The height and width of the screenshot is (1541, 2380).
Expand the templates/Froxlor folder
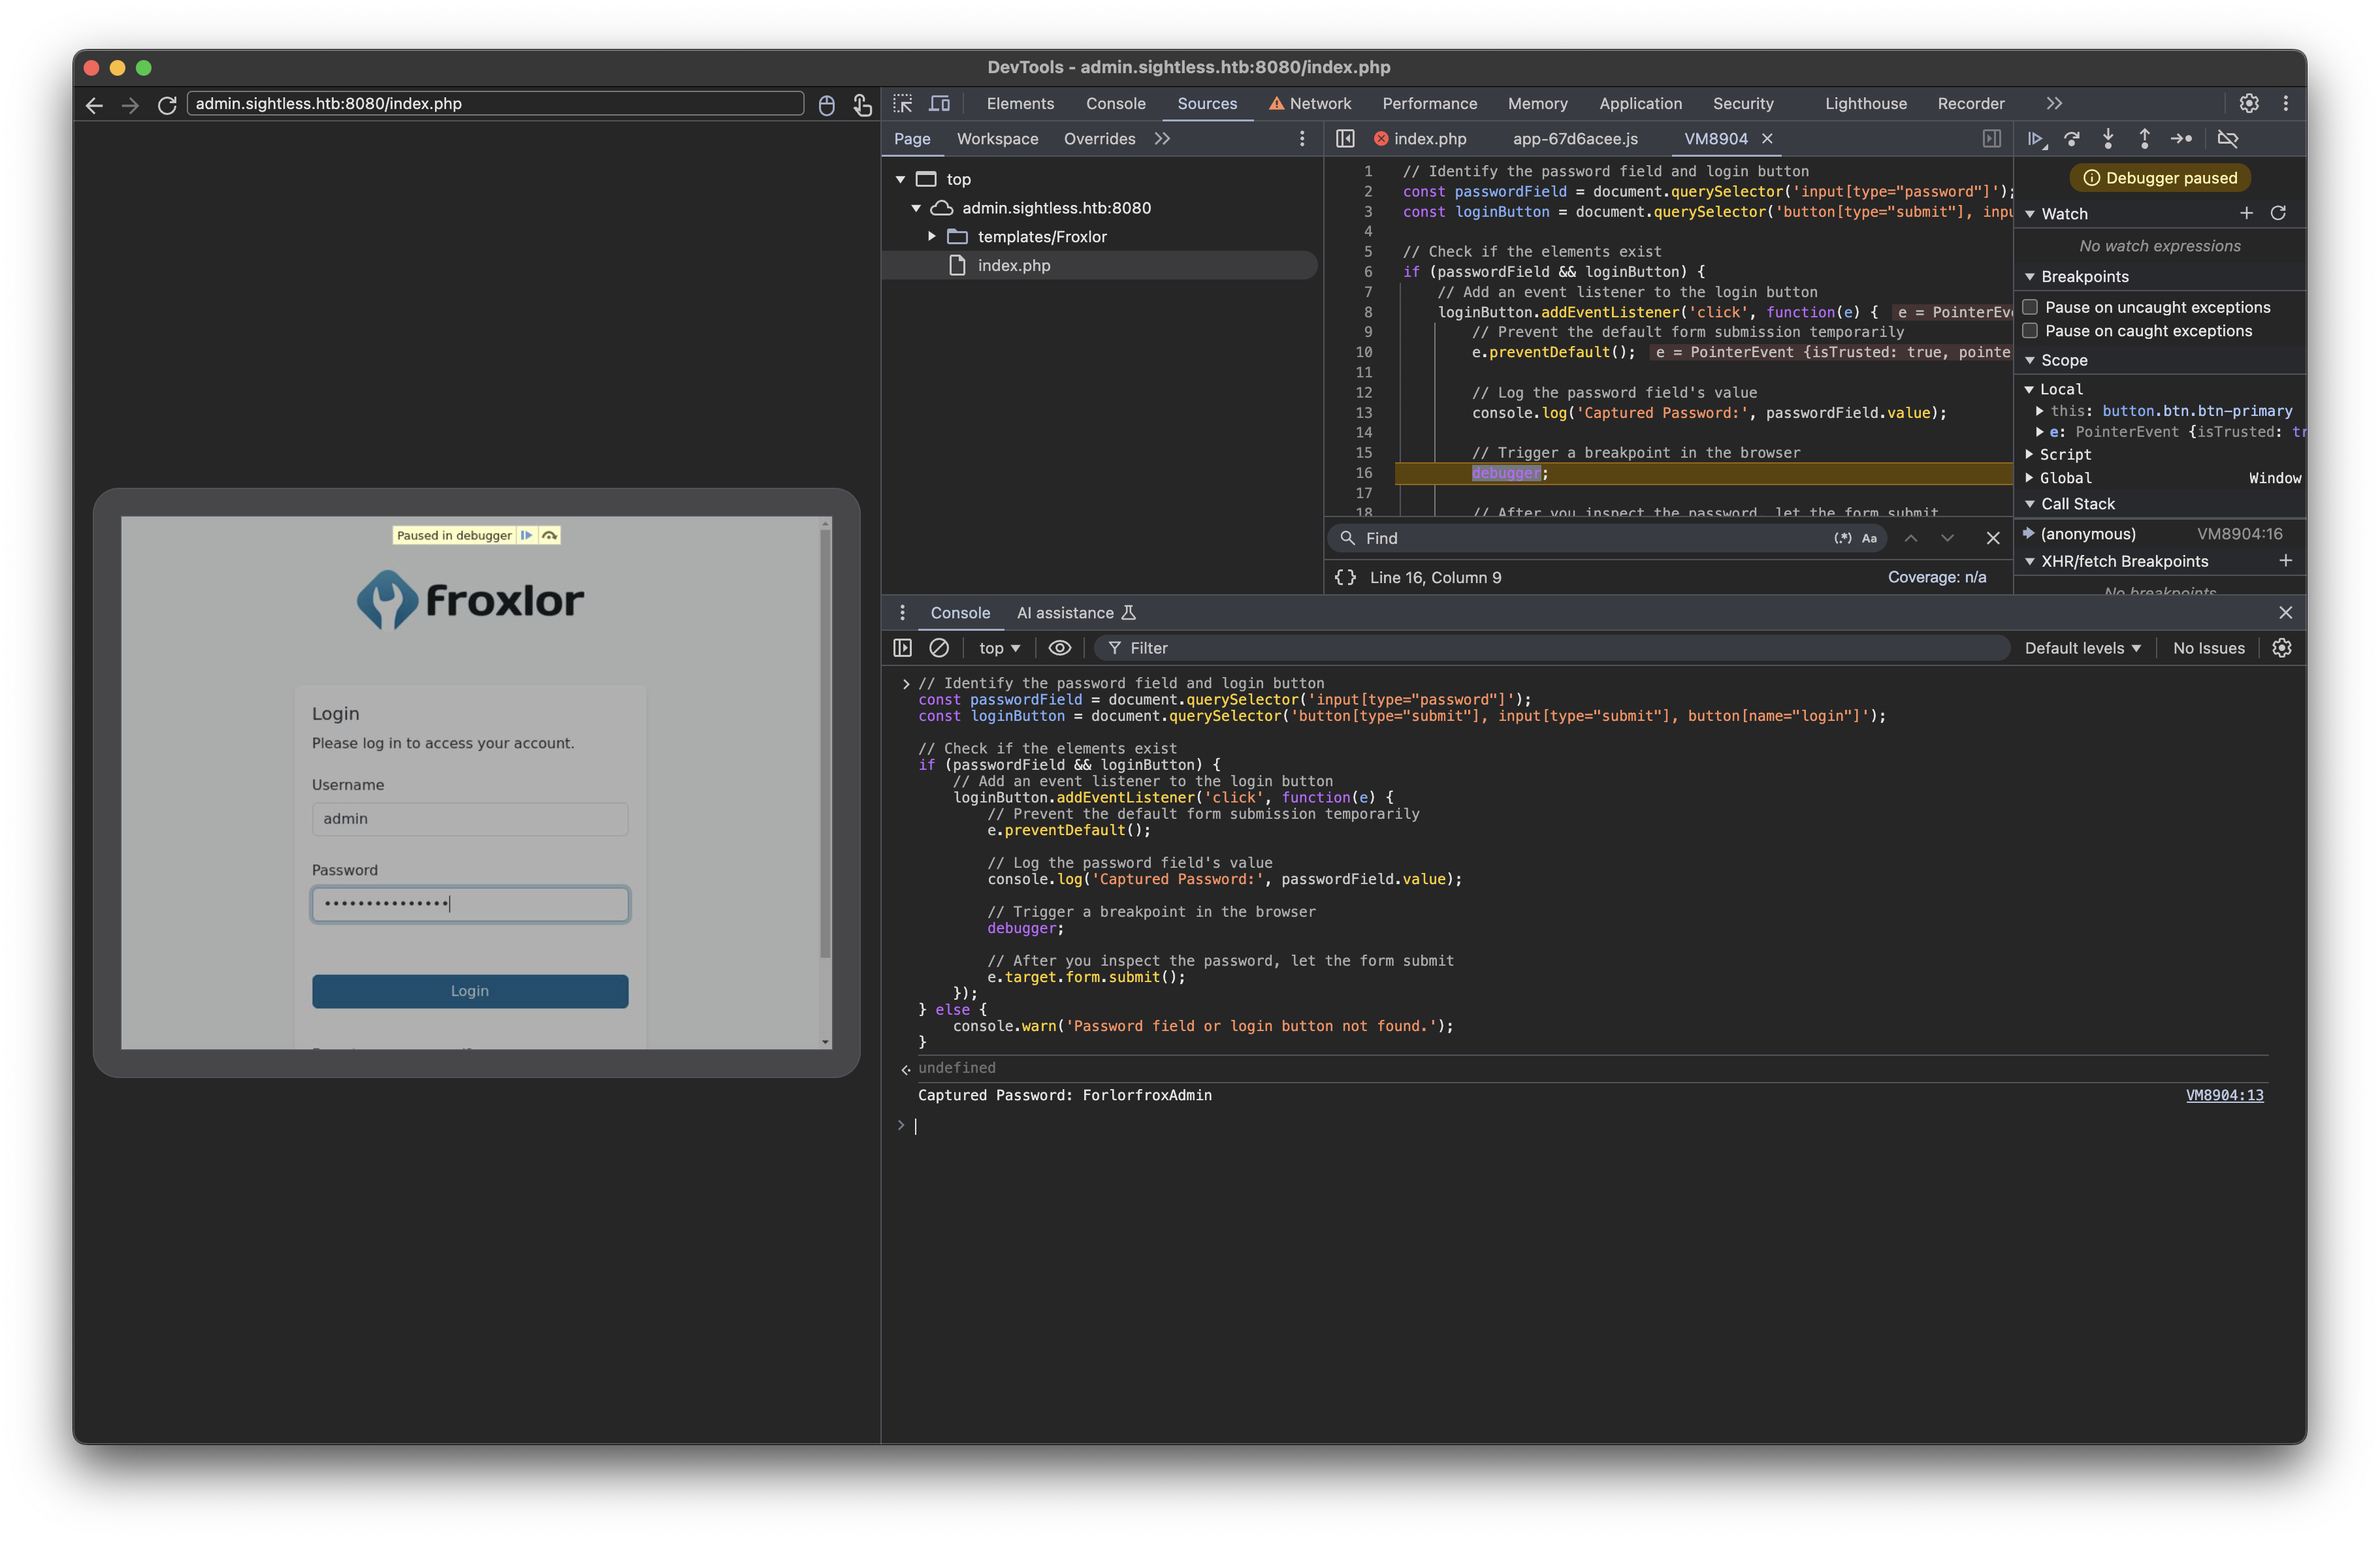[x=932, y=237]
